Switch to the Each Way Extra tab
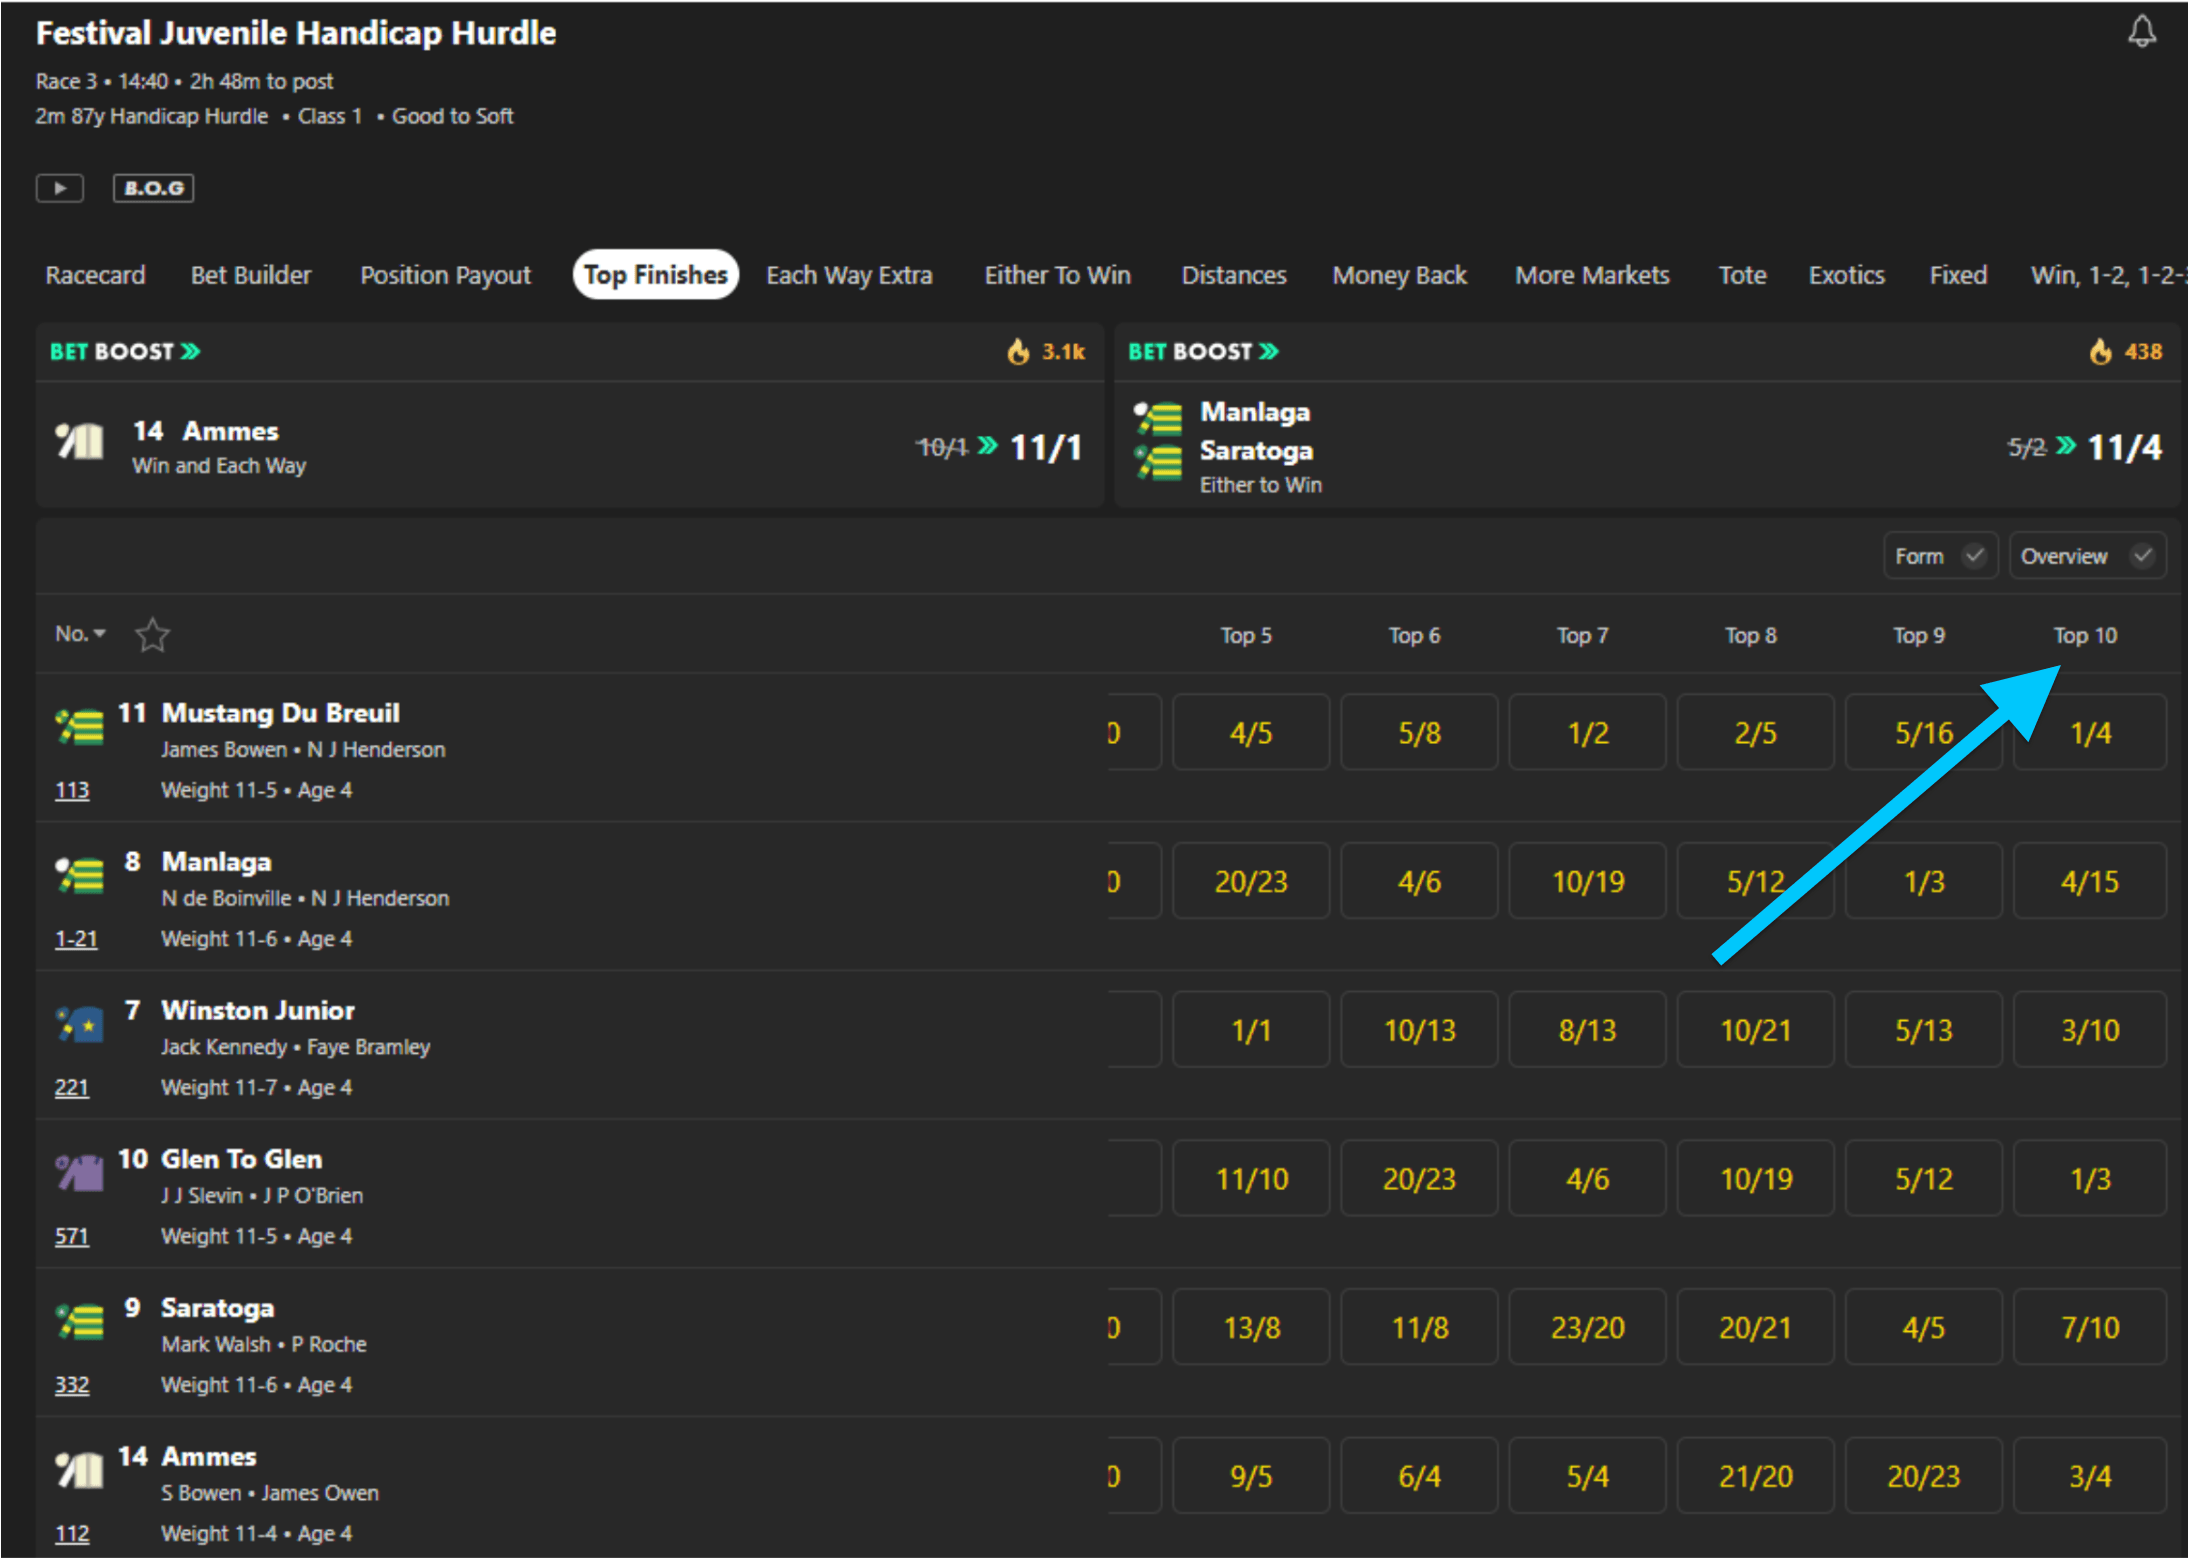 click(x=849, y=275)
